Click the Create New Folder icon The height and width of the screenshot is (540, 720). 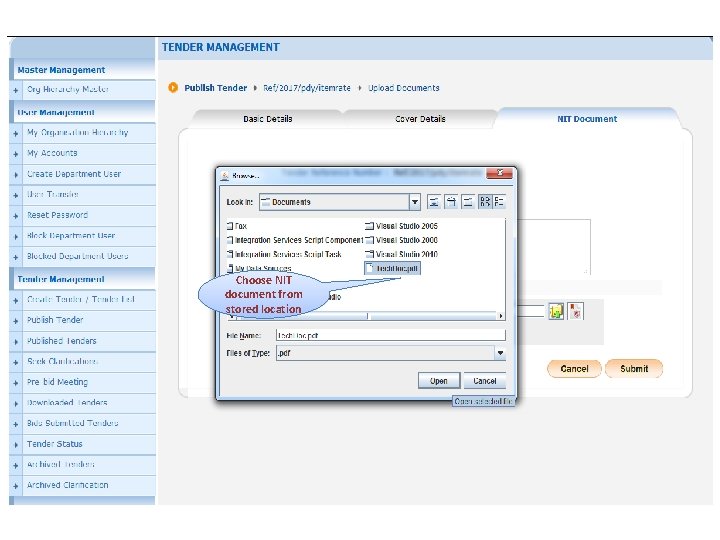[x=468, y=202]
